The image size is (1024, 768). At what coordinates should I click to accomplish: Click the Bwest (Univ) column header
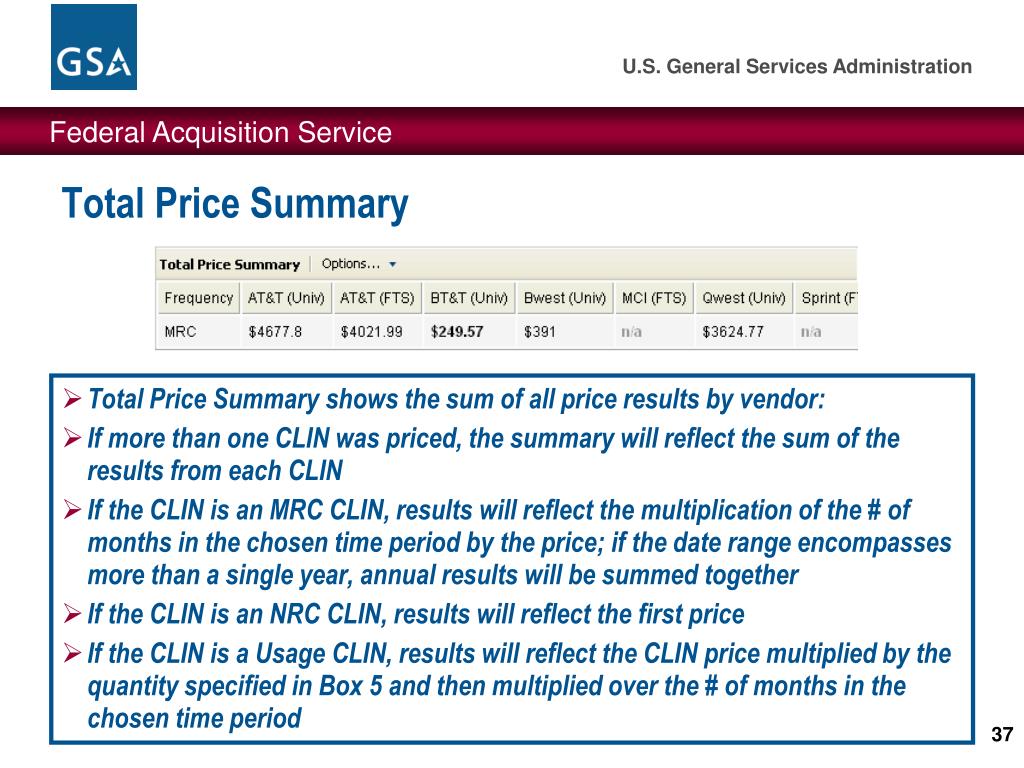pos(565,298)
